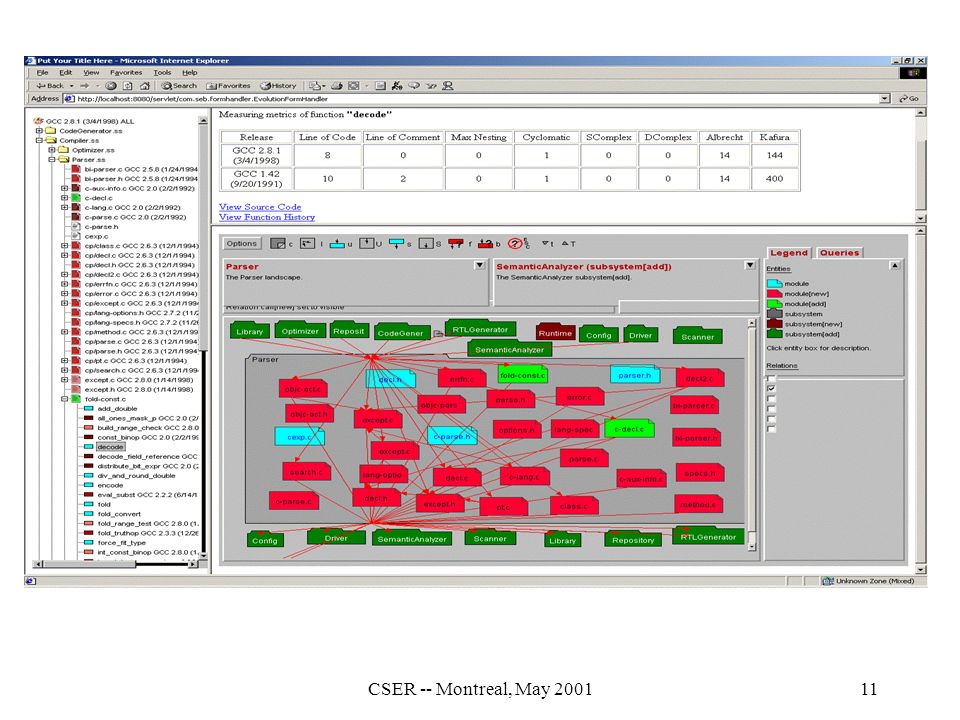Viewport: 960px width, 720px height.
Task: Open the History toolbar button
Action: pos(279,86)
